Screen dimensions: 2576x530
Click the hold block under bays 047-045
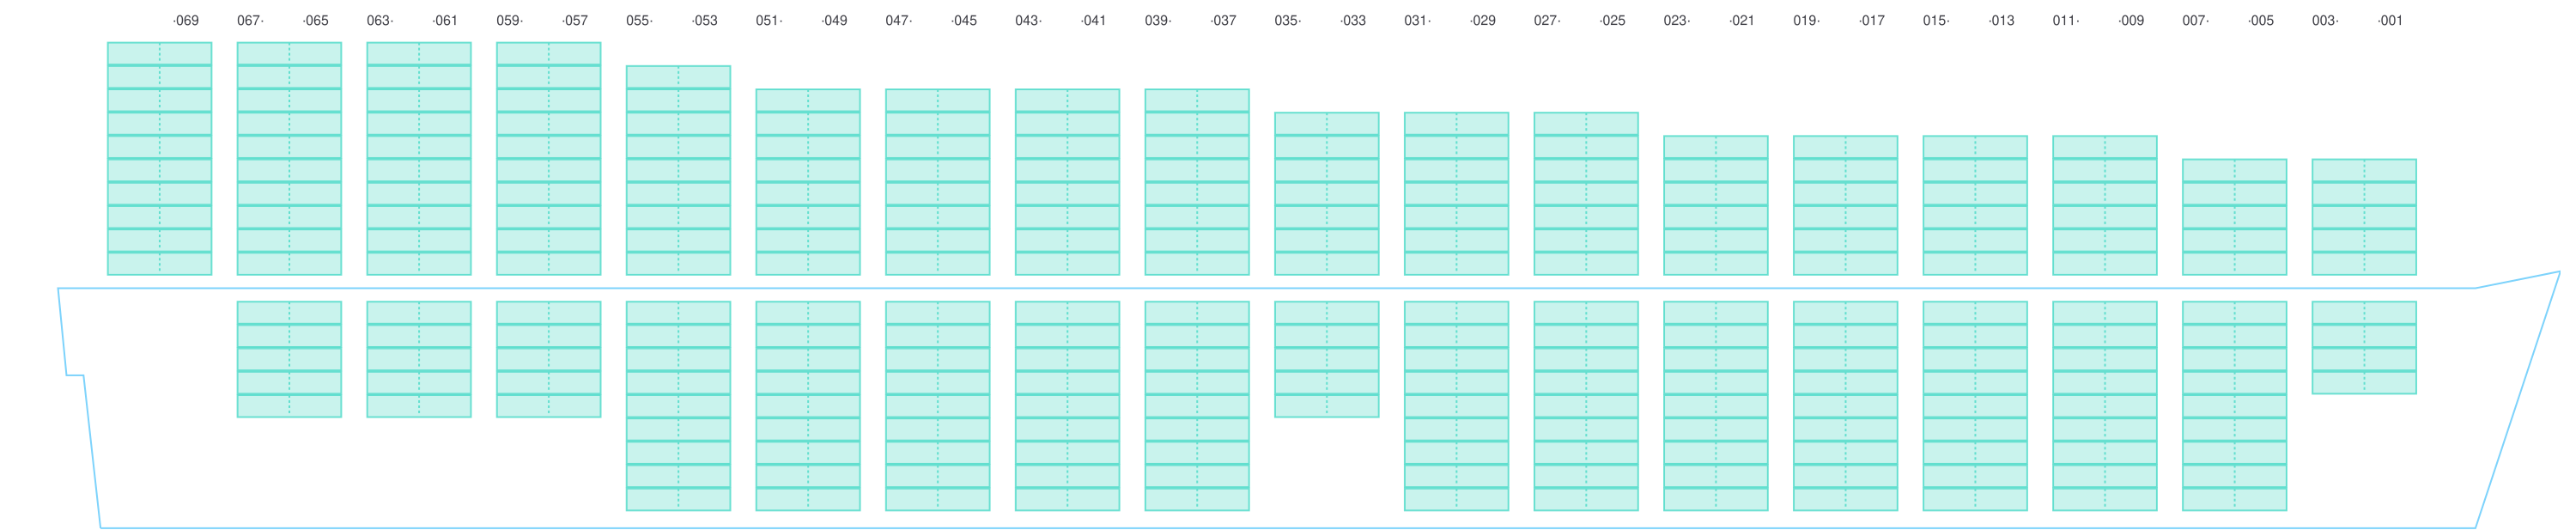(937, 405)
